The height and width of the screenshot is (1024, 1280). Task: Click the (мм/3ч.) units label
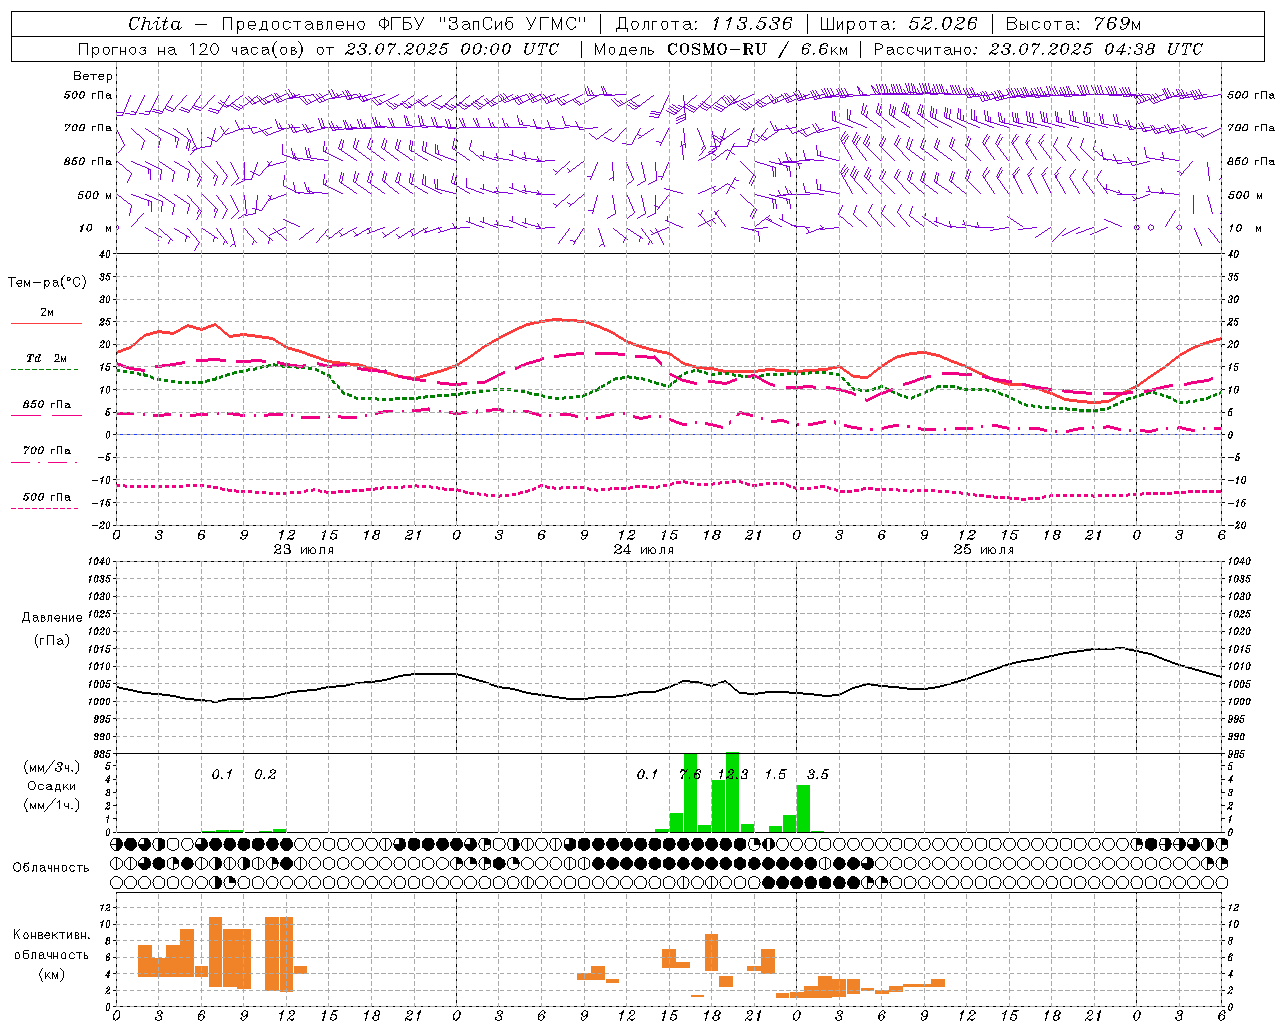tap(52, 767)
